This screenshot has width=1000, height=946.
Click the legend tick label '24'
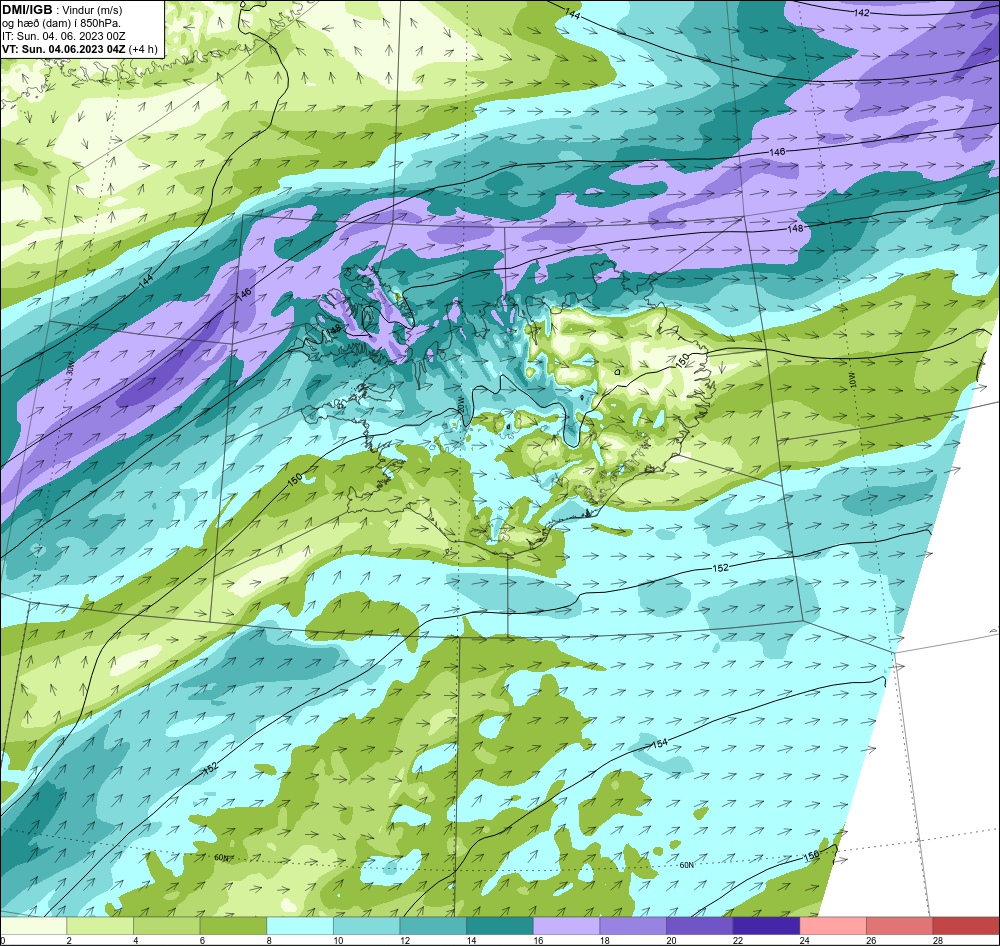tap(804, 940)
